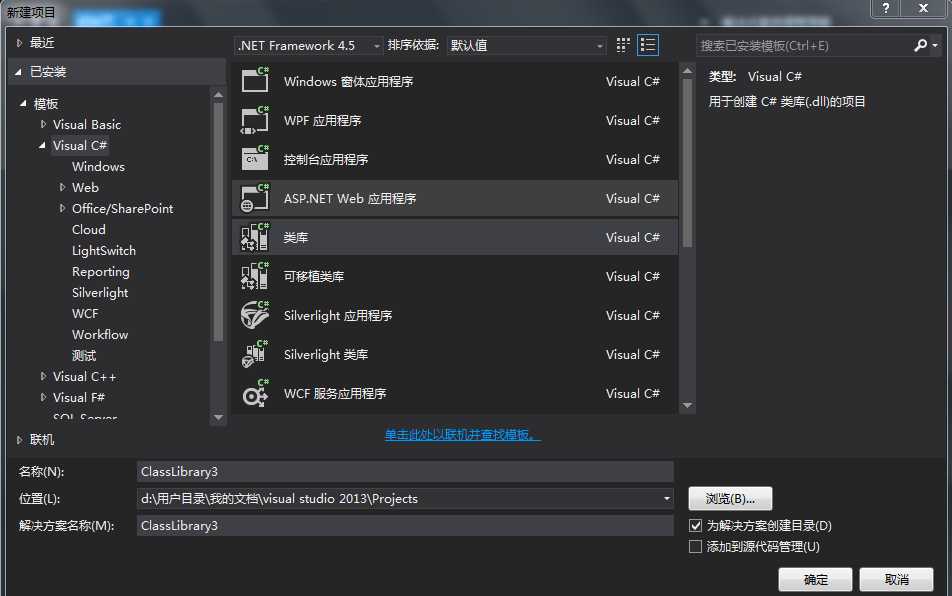Click the WCF 服务应用程序 template name
This screenshot has height=596, width=952.
[335, 394]
